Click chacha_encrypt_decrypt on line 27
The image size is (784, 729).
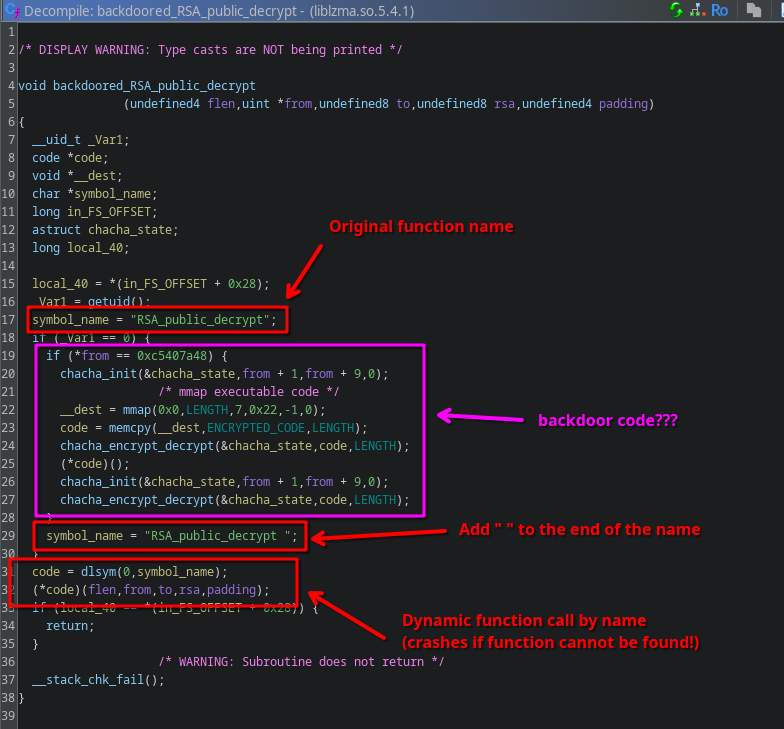(x=136, y=500)
